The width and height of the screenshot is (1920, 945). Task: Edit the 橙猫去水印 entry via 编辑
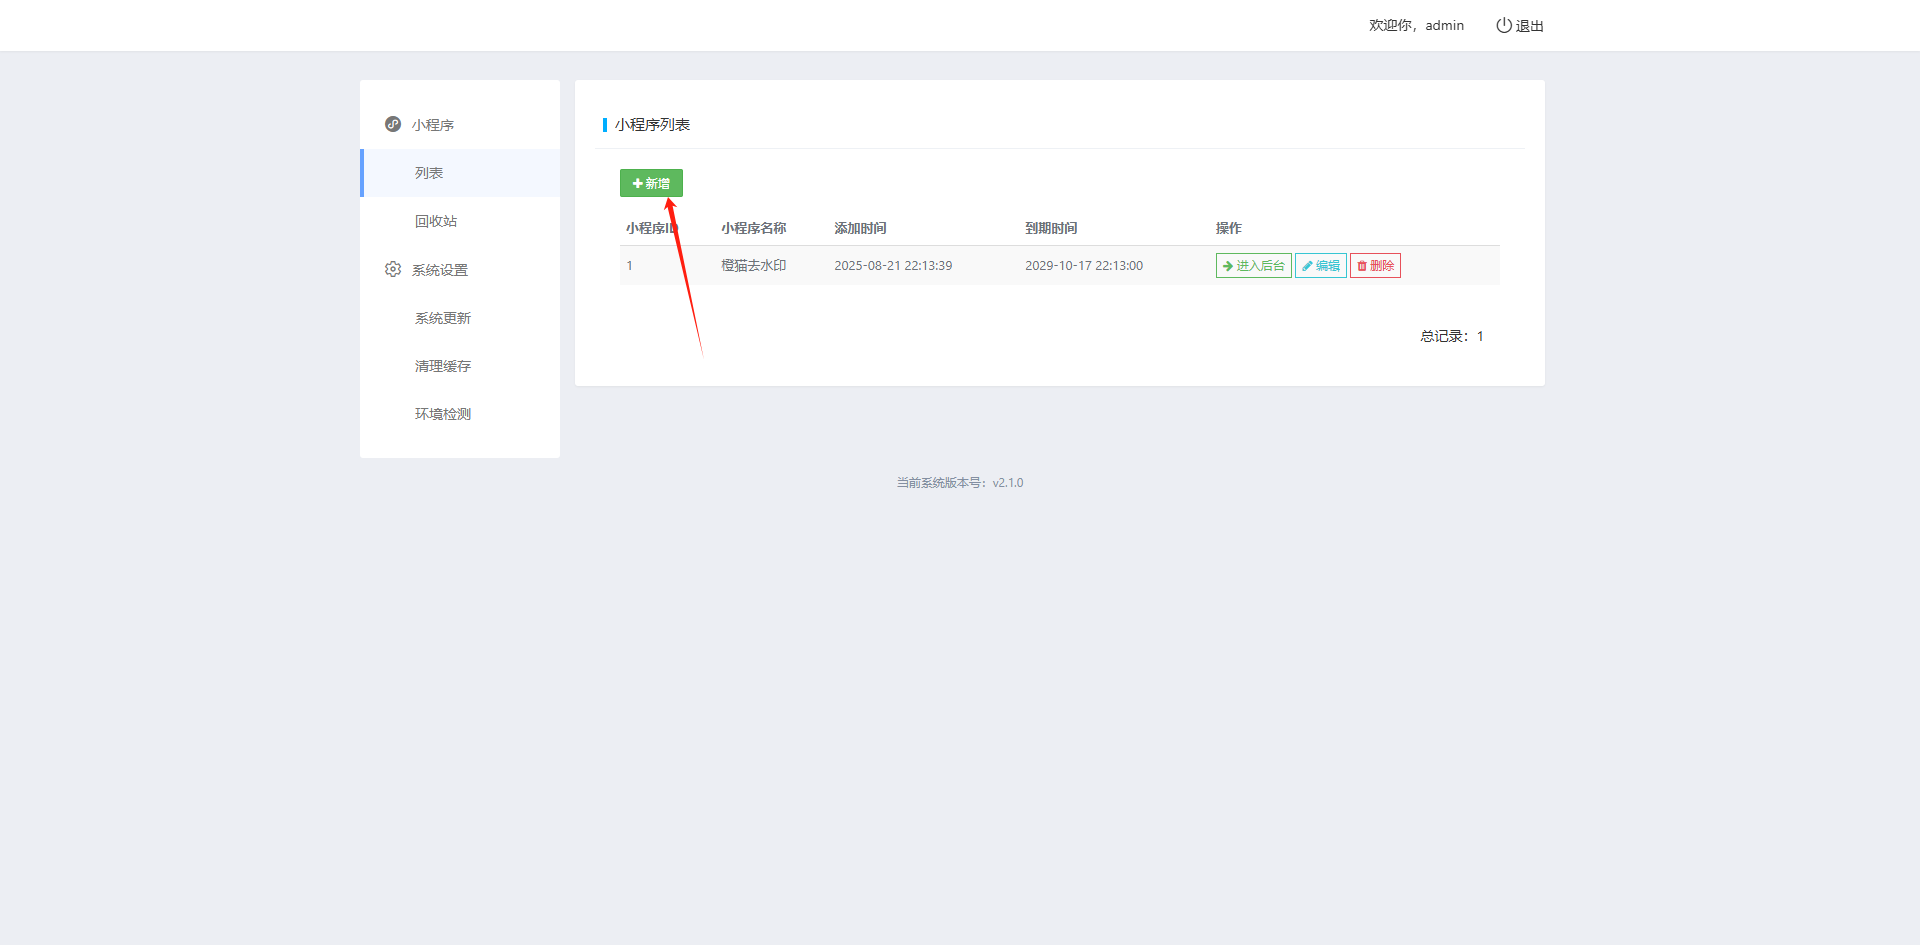tap(1320, 265)
